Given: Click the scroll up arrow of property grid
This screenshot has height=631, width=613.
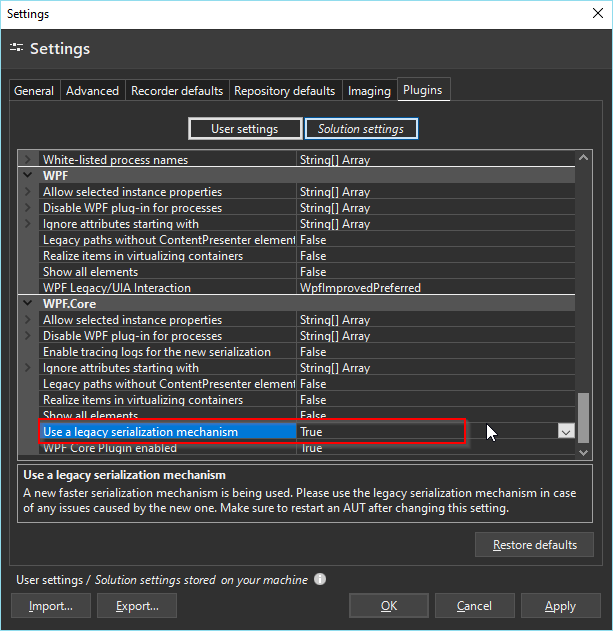Looking at the screenshot, I should (x=584, y=157).
